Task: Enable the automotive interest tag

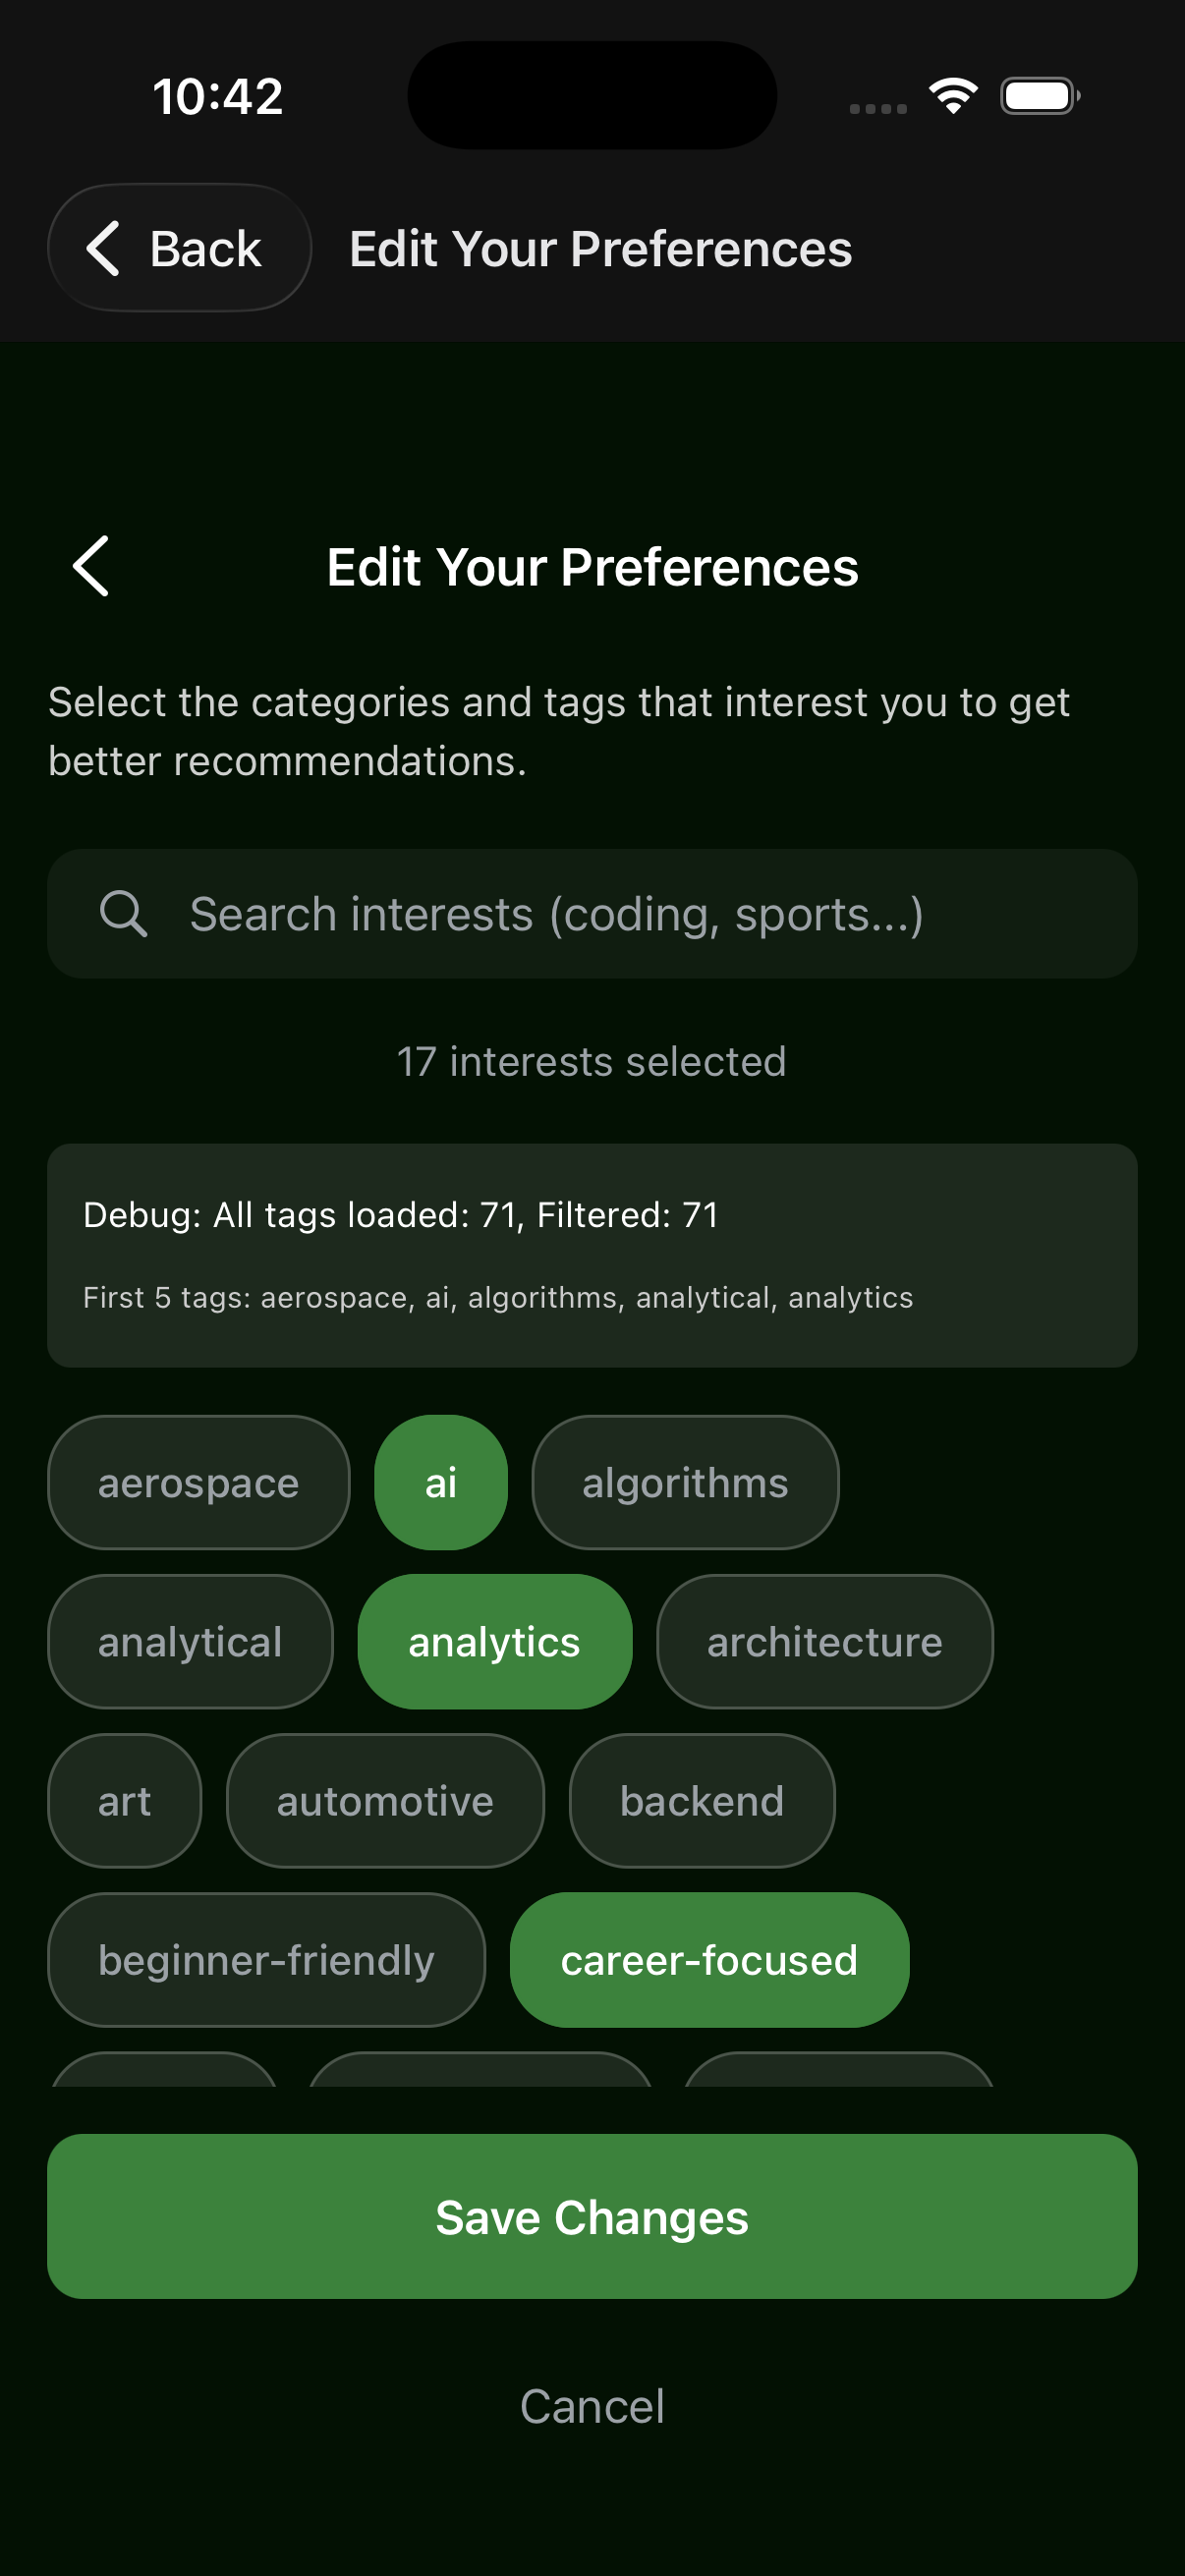Action: click(x=385, y=1800)
